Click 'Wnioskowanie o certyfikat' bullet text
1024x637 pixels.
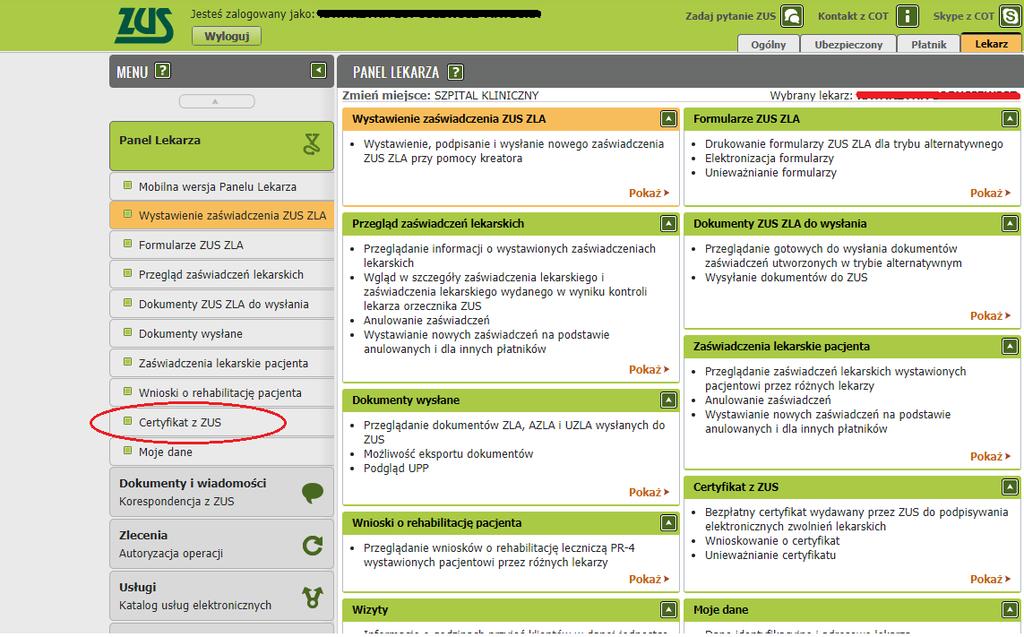click(x=772, y=541)
